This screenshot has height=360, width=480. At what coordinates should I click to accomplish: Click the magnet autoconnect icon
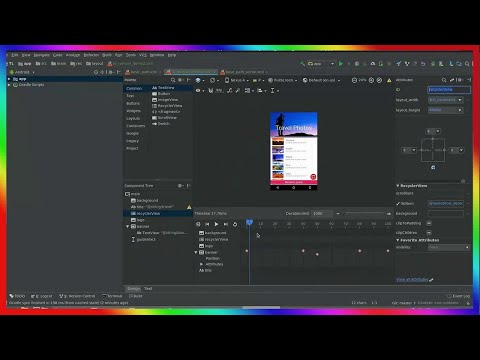pos(211,90)
